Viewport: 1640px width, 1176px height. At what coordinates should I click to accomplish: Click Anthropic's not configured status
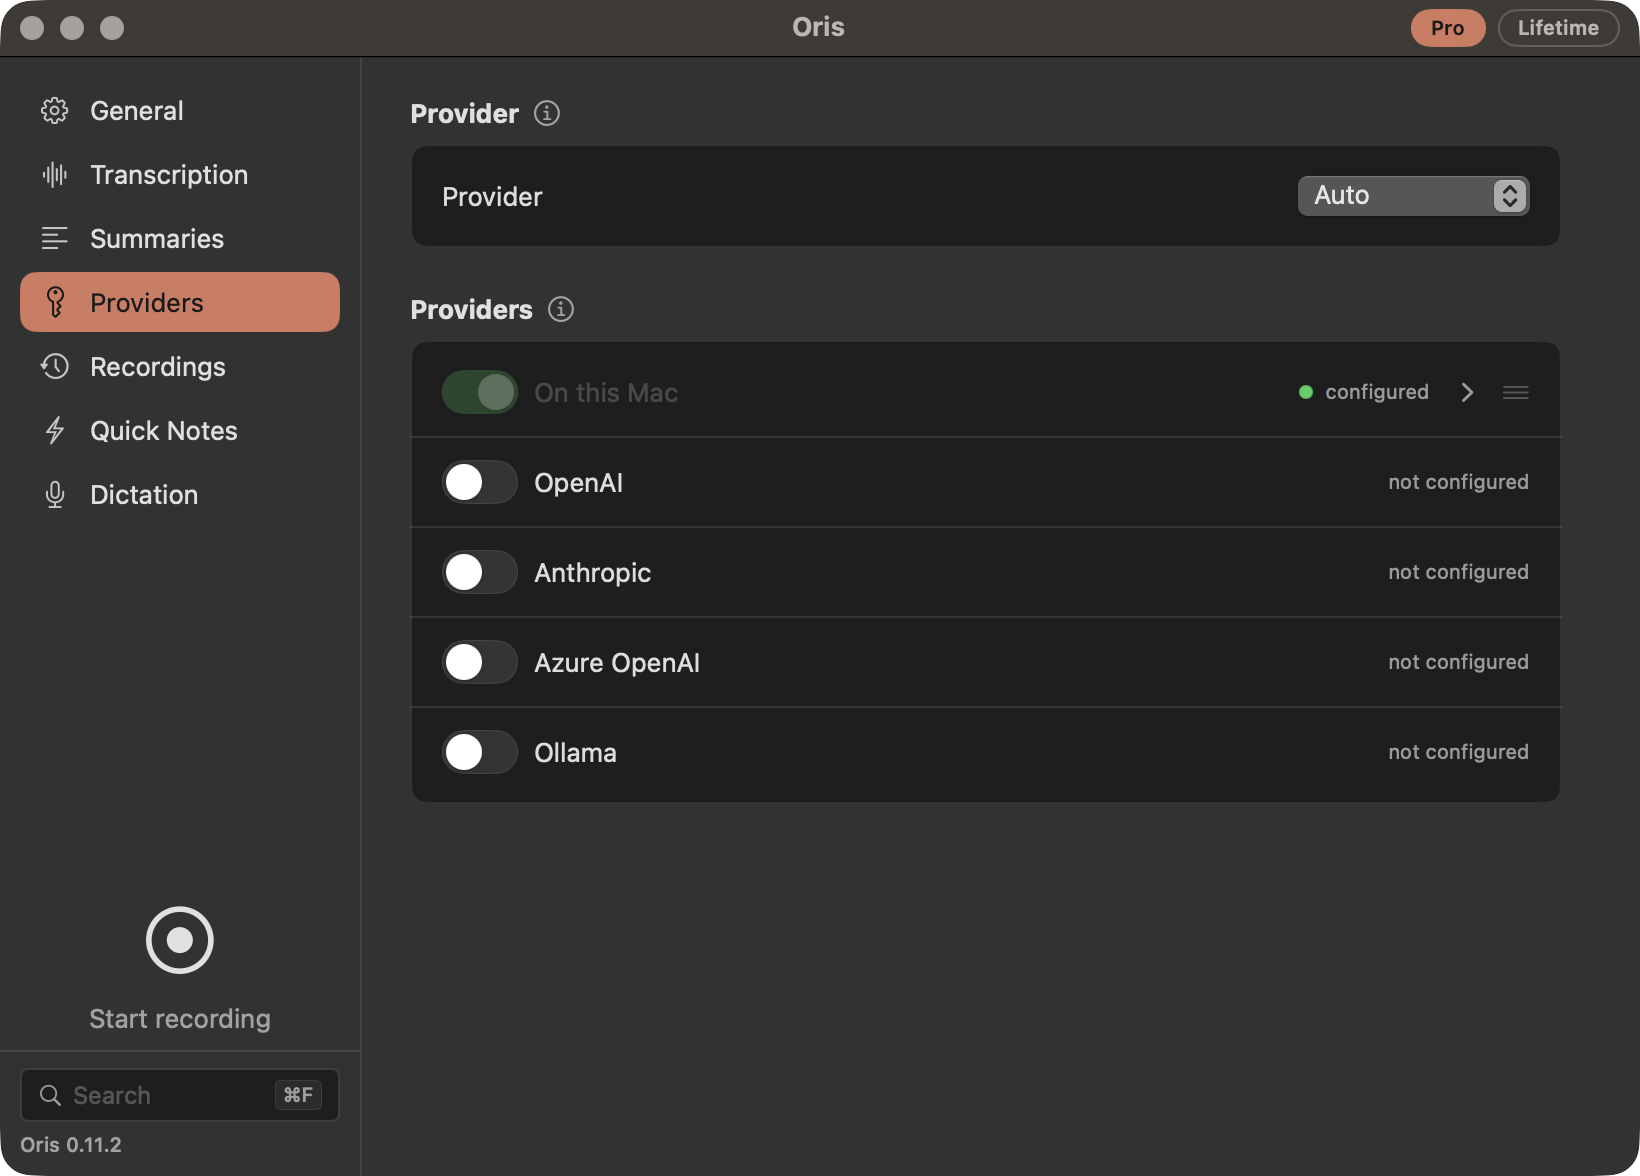pos(1458,572)
